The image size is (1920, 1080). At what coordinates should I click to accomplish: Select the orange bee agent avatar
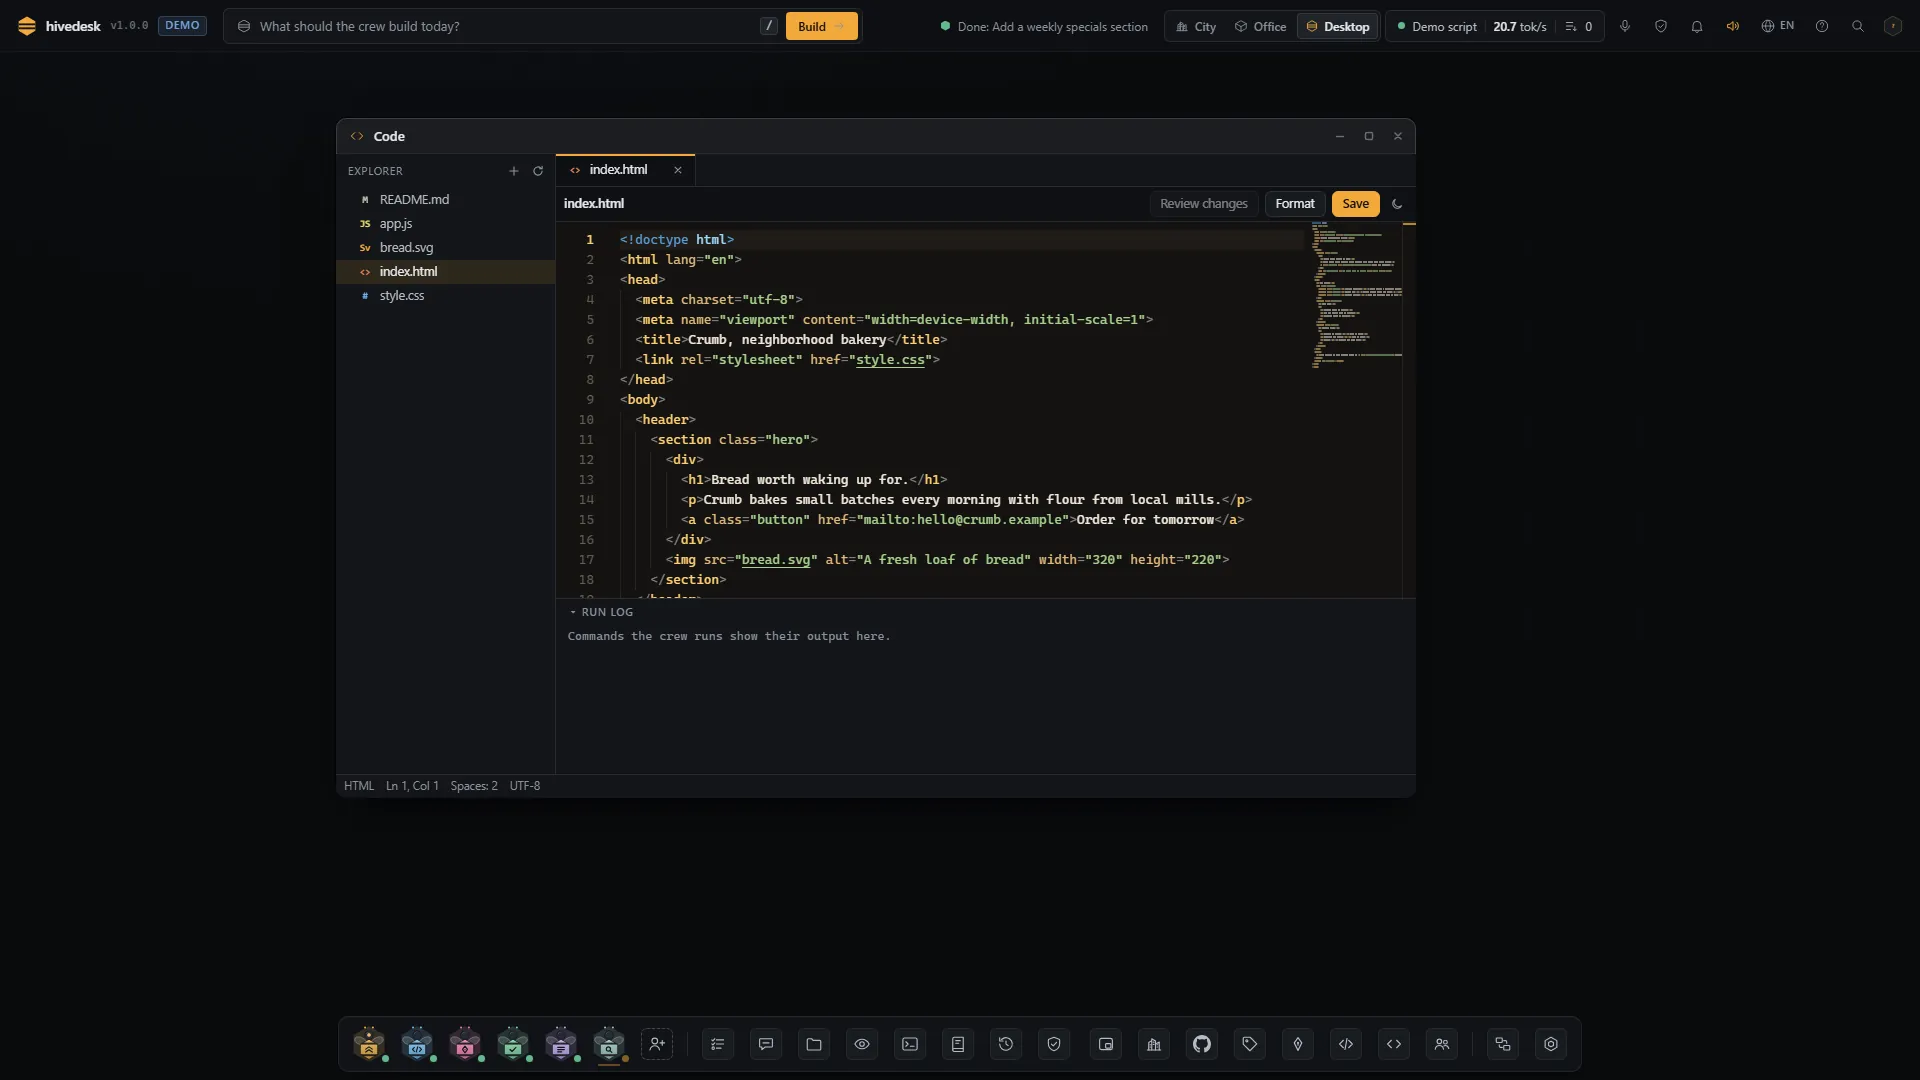point(369,1044)
